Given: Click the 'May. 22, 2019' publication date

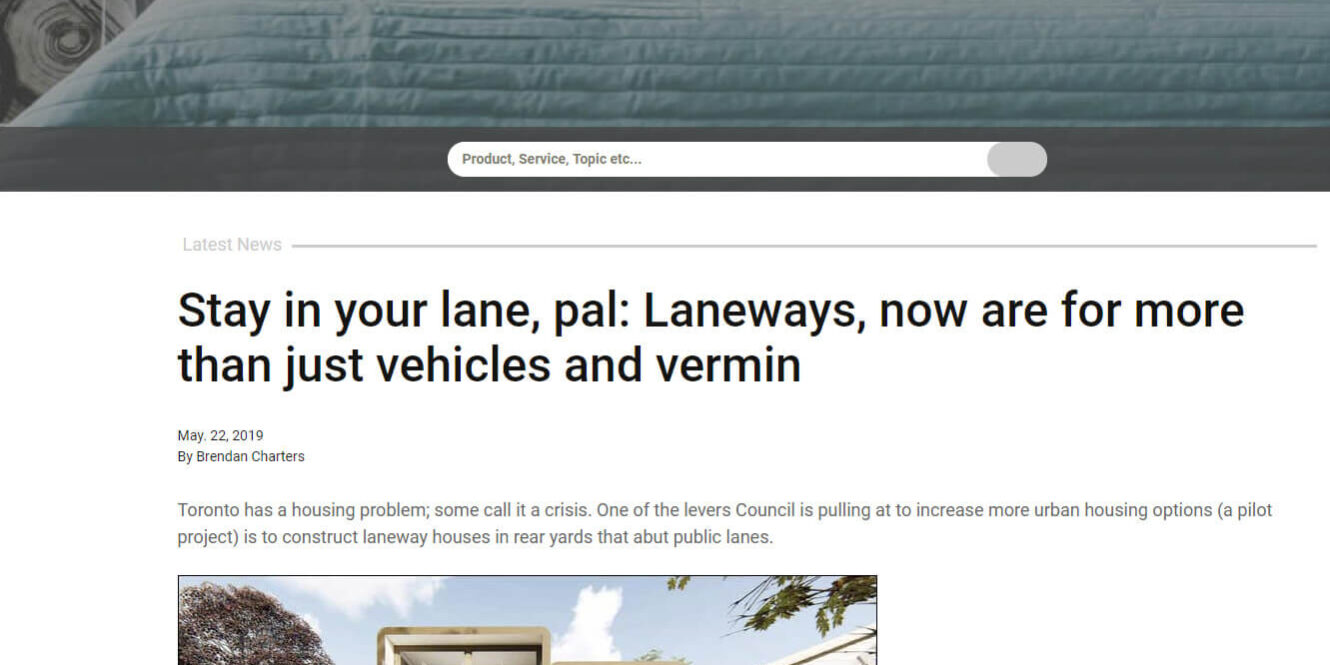Looking at the screenshot, I should point(220,436).
